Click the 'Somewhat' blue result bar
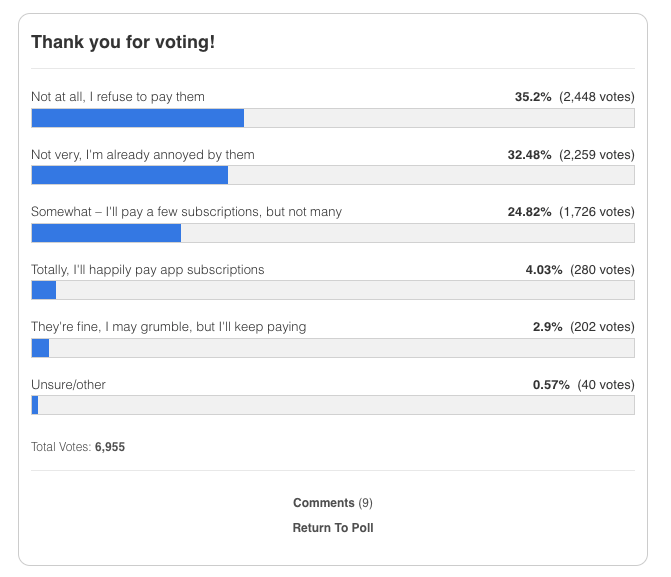Viewport: 671px width, 577px height. point(106,233)
